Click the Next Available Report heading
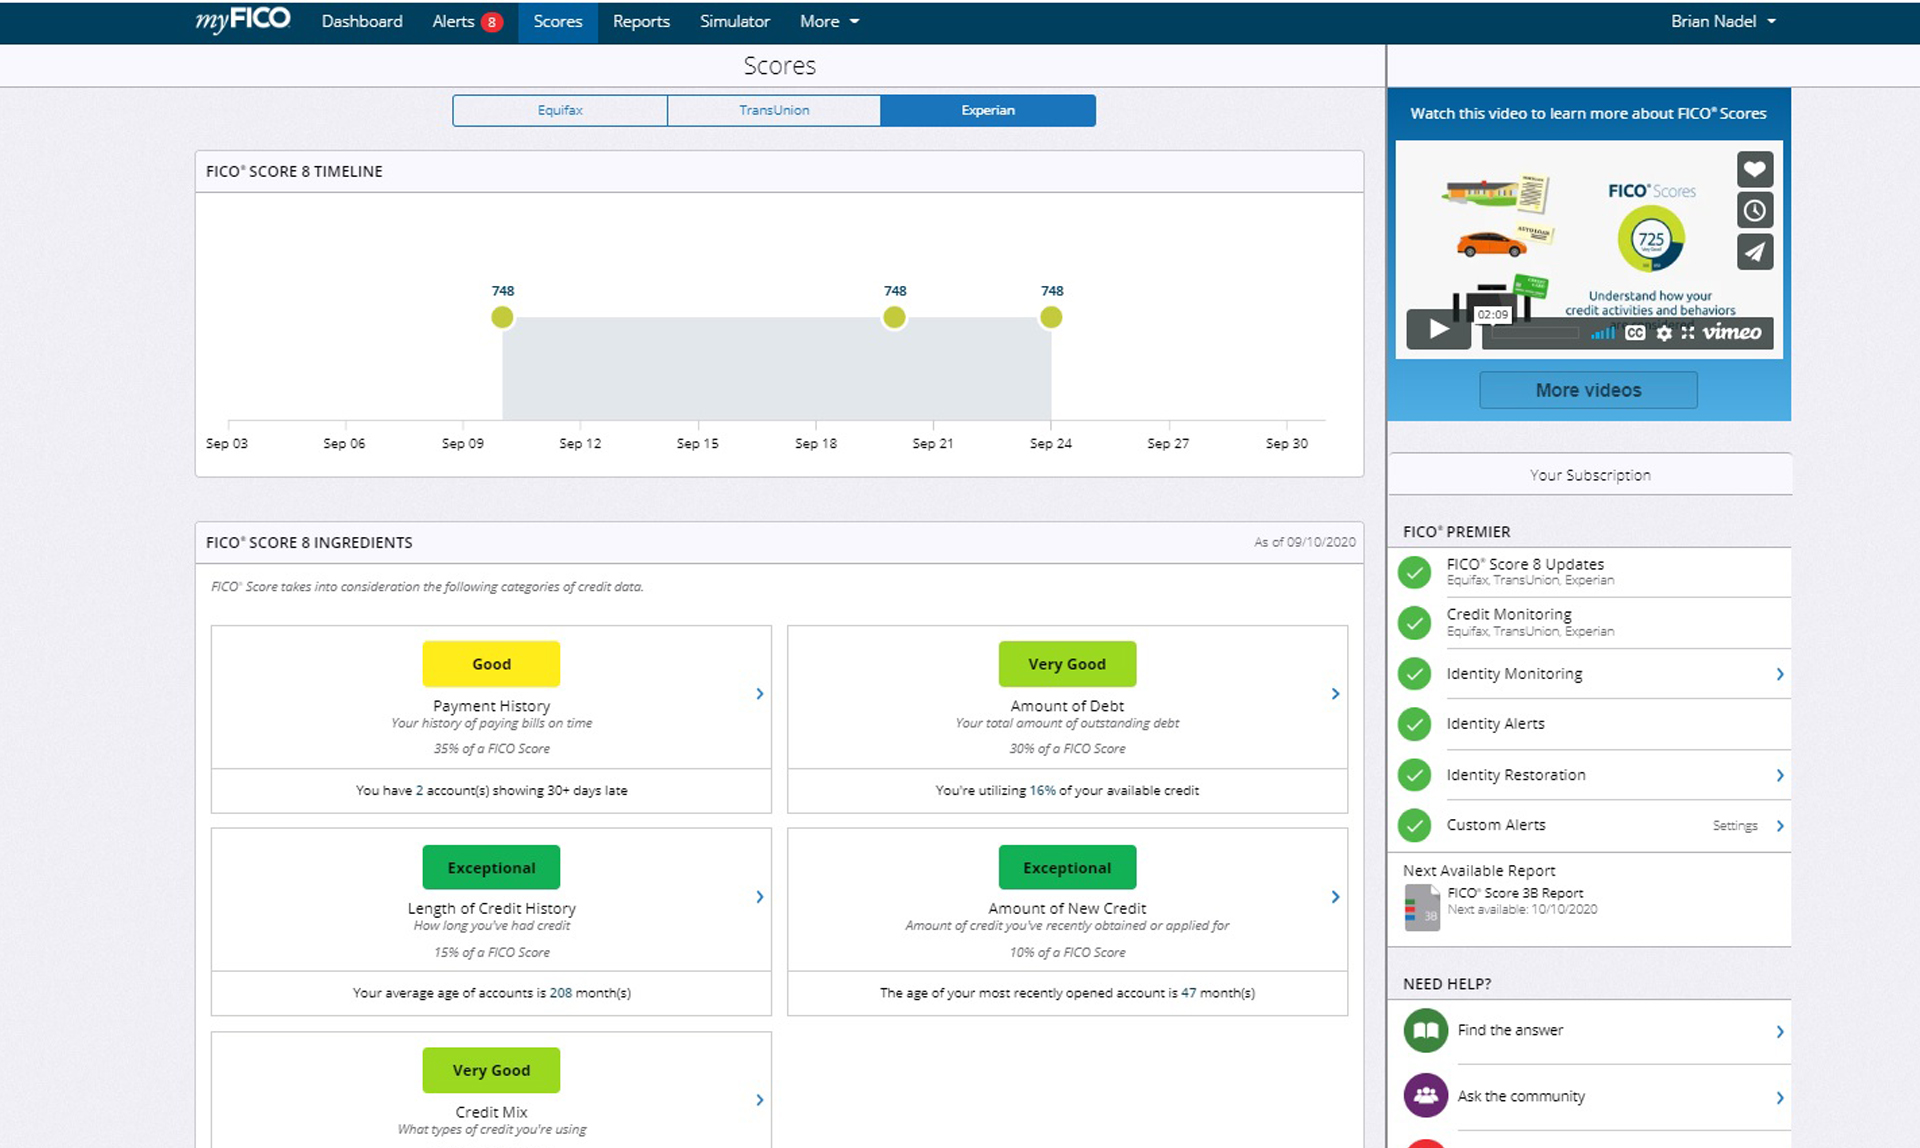Screen dimensions: 1920x1148 pyautogui.click(x=1479, y=871)
